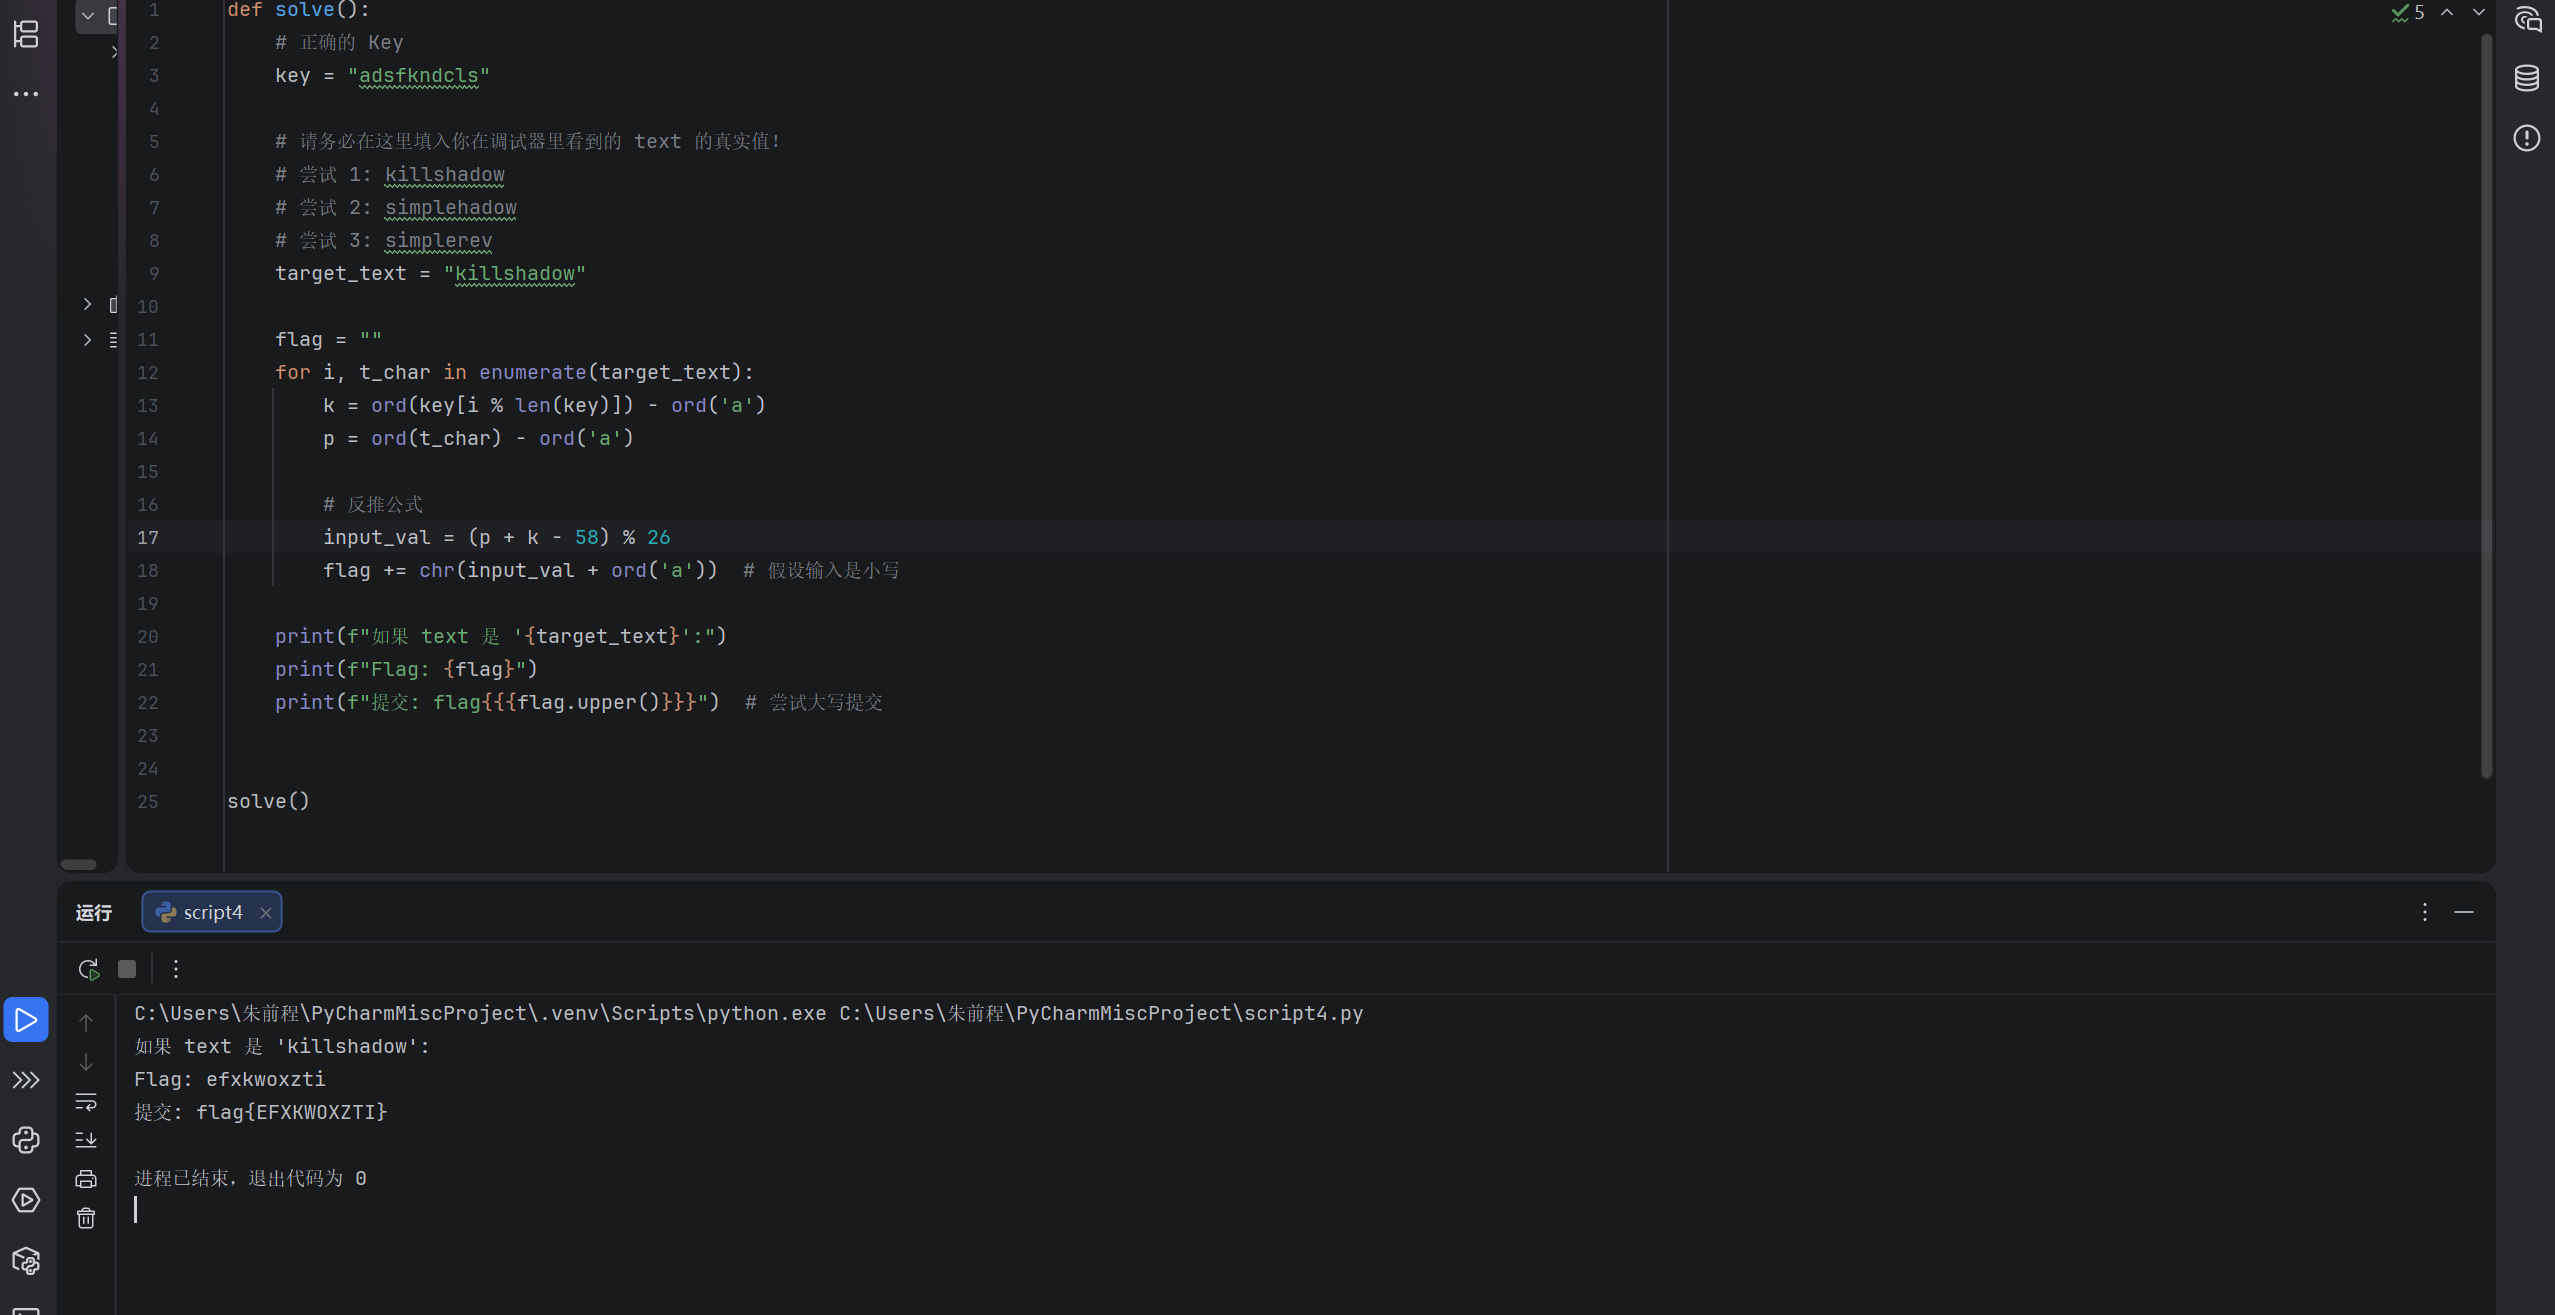Expand the tree node beside line 11

click(87, 340)
